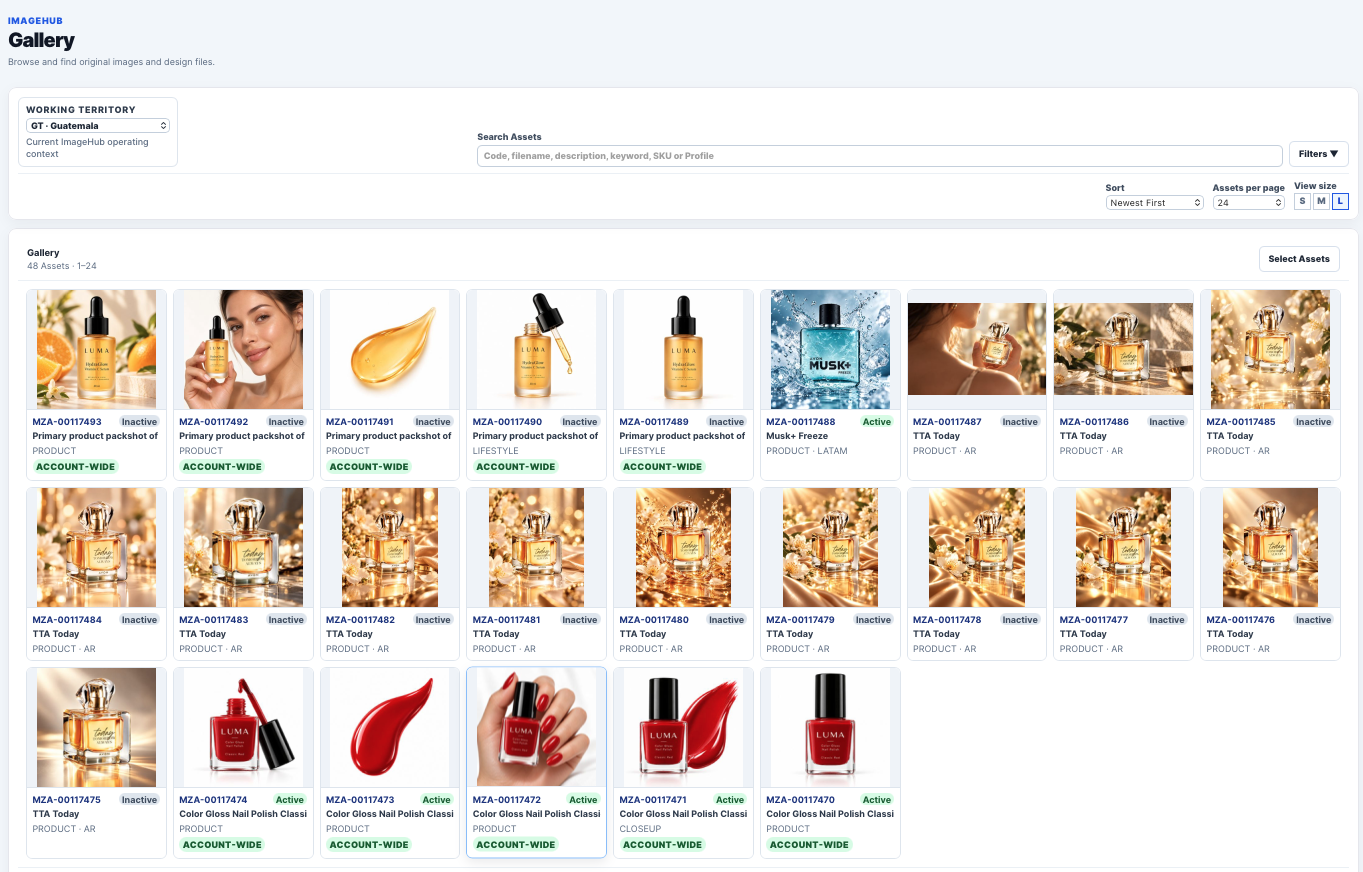The height and width of the screenshot is (872, 1363).
Task: Click the asset code MZA-00117489
Action: pos(654,422)
